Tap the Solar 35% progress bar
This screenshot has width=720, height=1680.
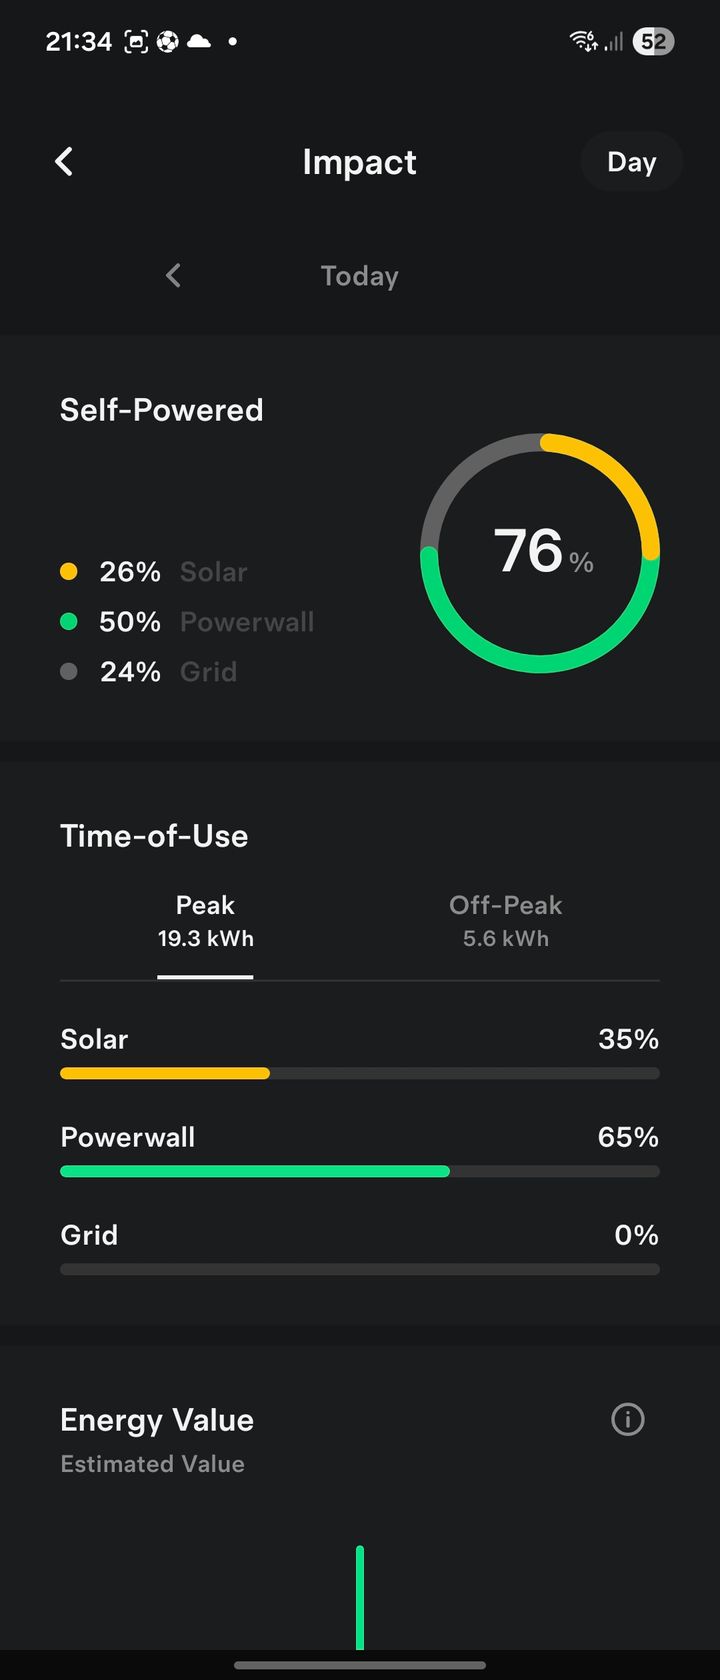coord(360,1073)
